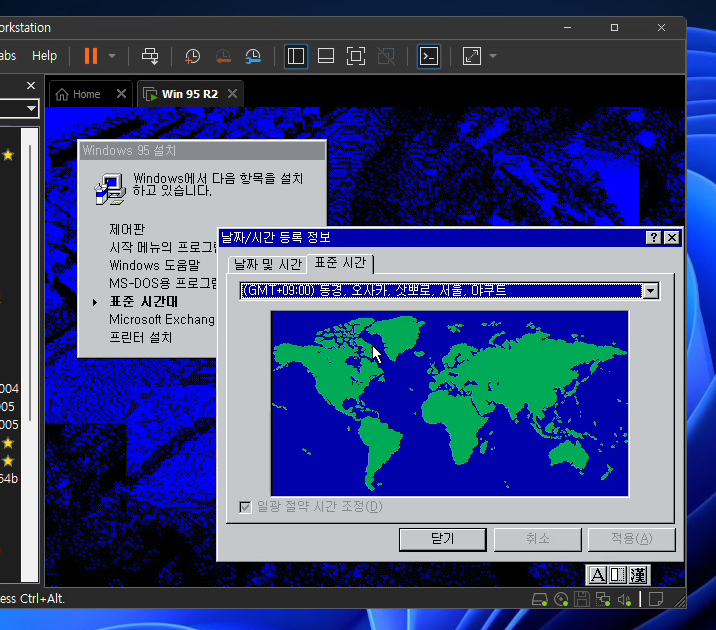The height and width of the screenshot is (630, 716).
Task: Click the ? help button in date dialog
Action: pos(653,237)
